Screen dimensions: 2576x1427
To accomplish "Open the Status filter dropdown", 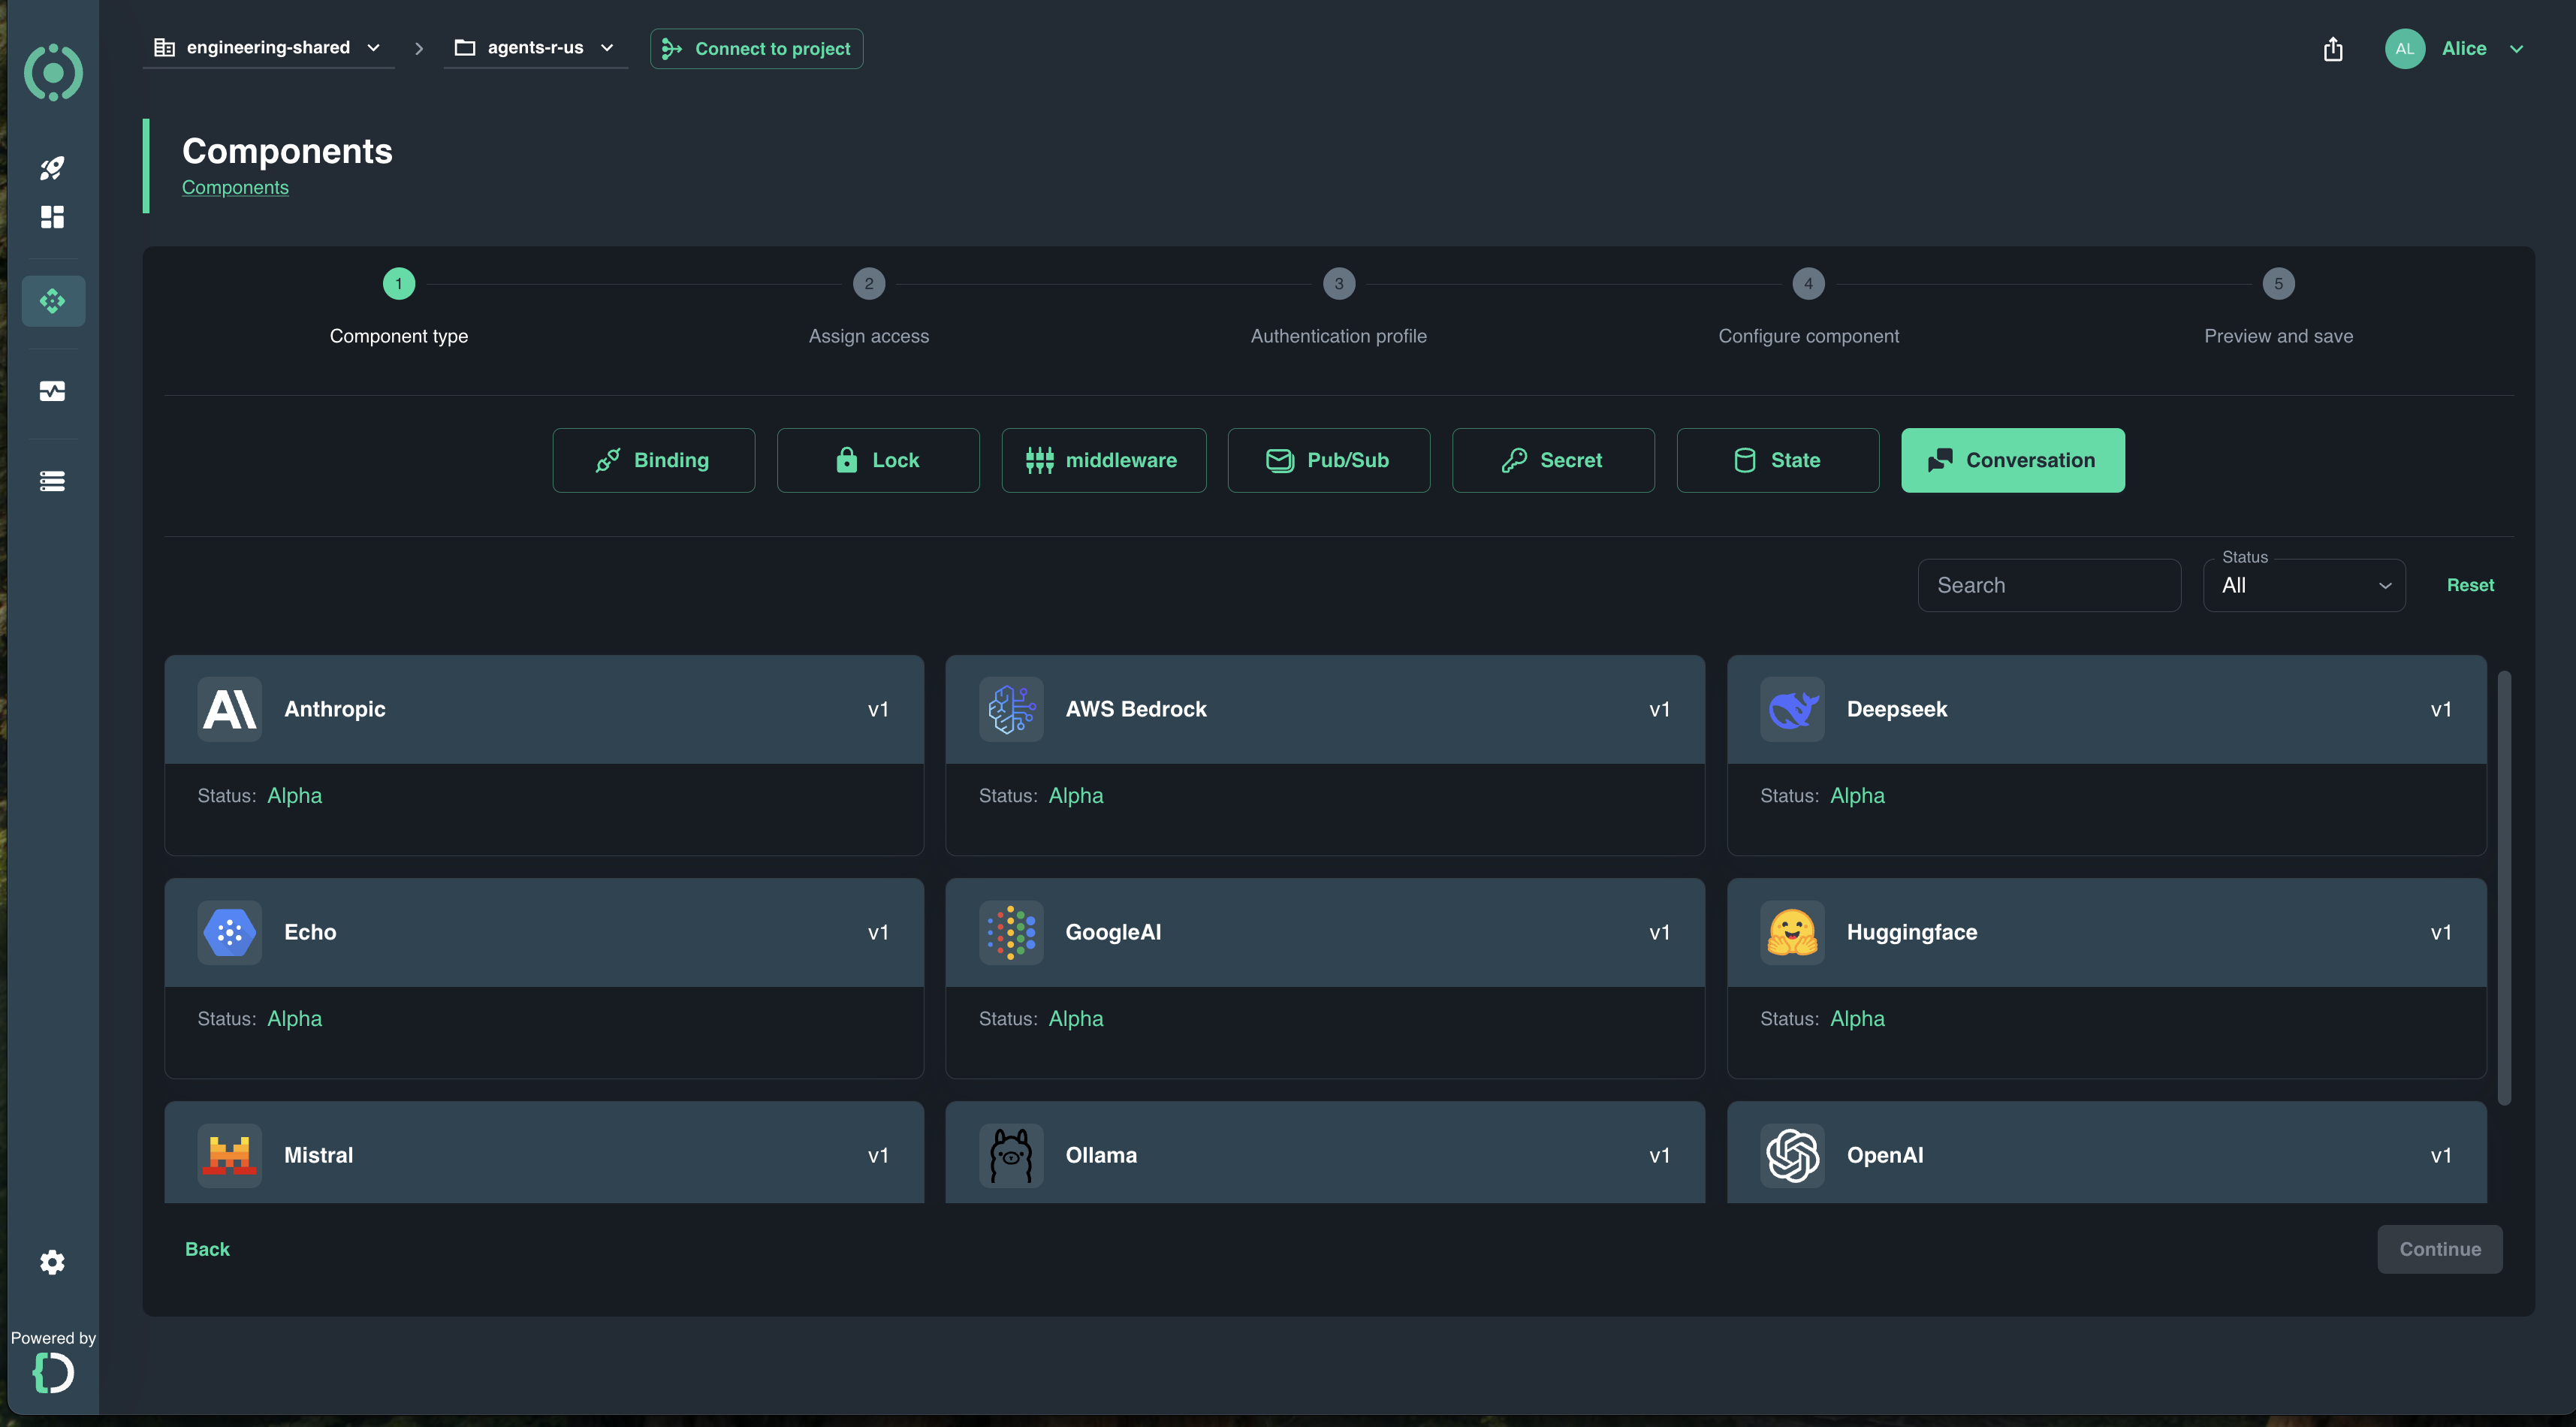I will pyautogui.click(x=2304, y=585).
